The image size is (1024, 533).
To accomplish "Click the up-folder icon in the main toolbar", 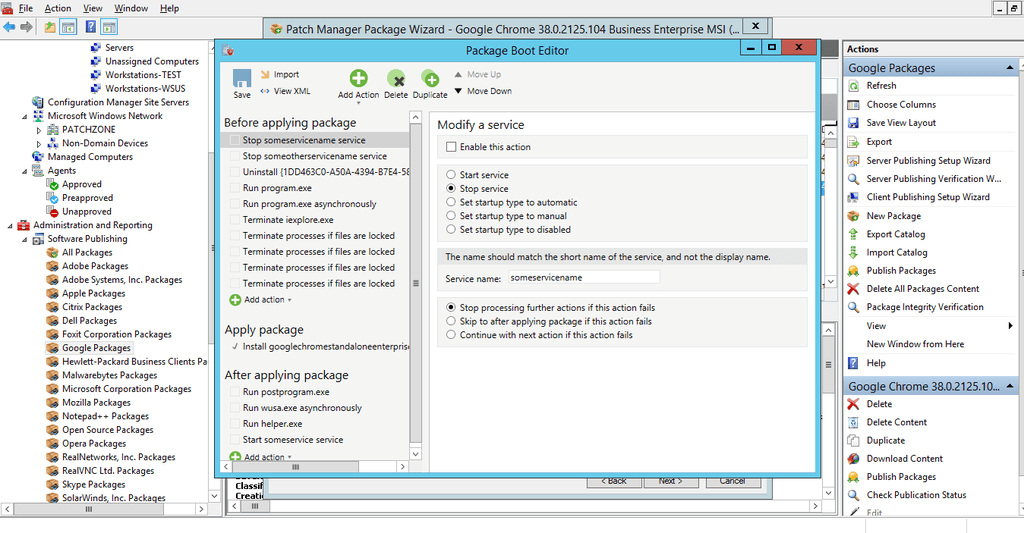I will click(50, 27).
